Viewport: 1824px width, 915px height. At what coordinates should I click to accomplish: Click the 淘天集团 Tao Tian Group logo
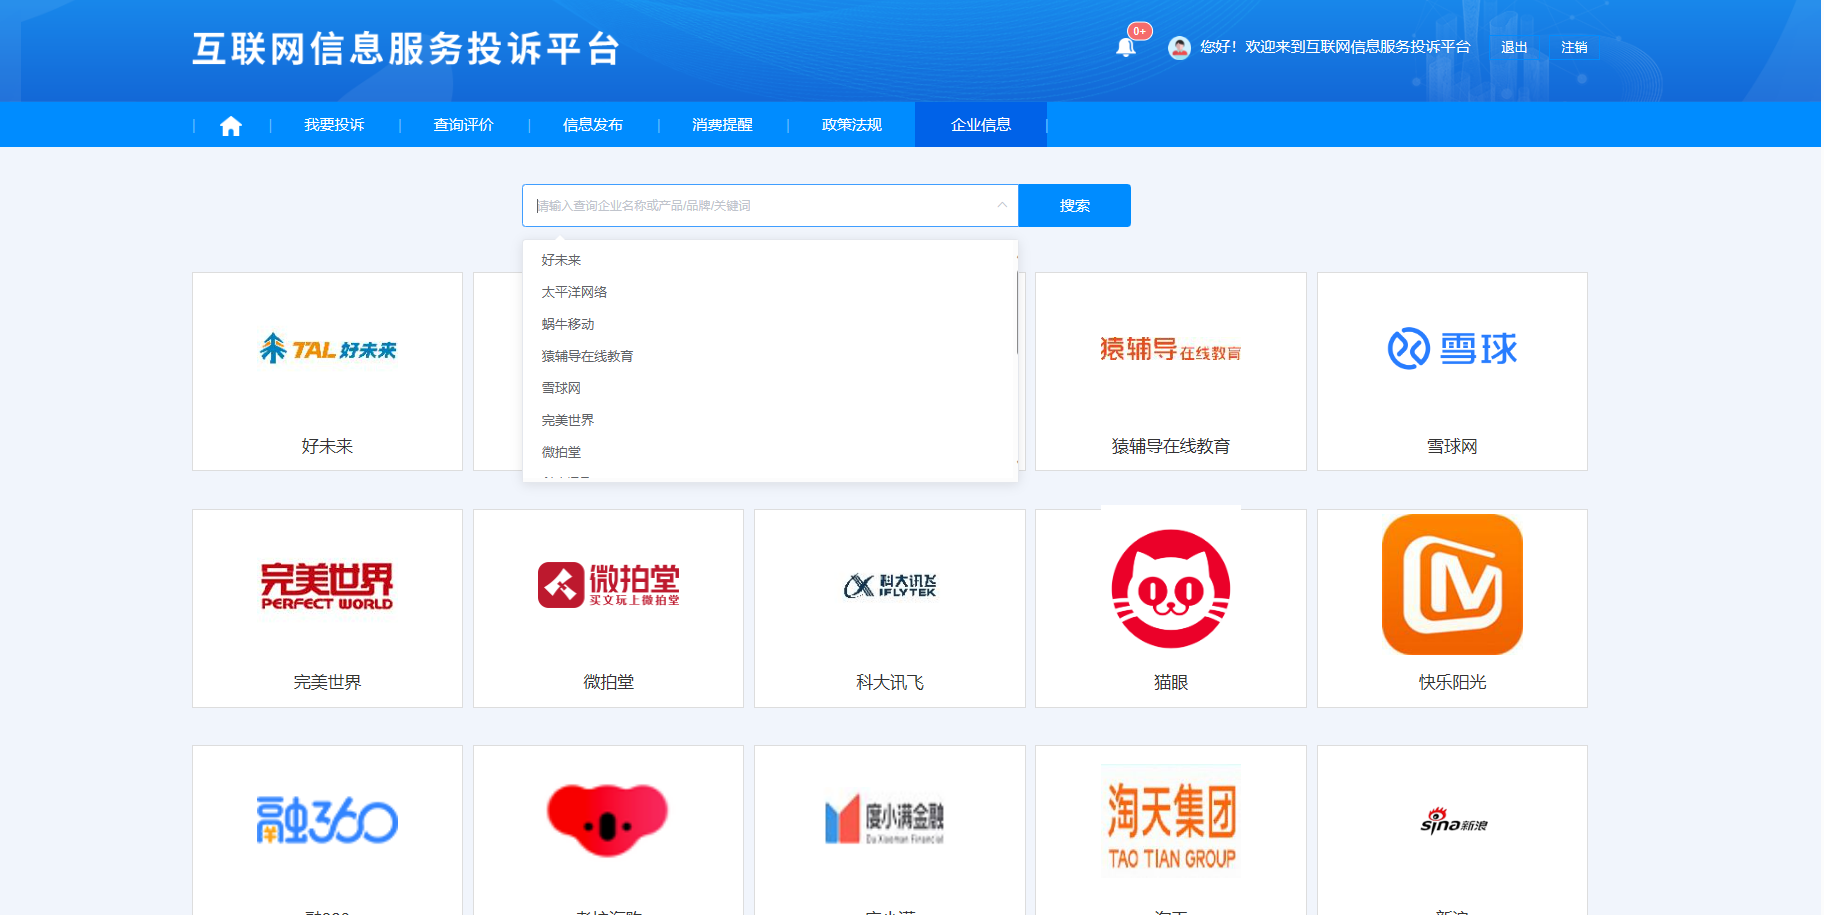1171,822
